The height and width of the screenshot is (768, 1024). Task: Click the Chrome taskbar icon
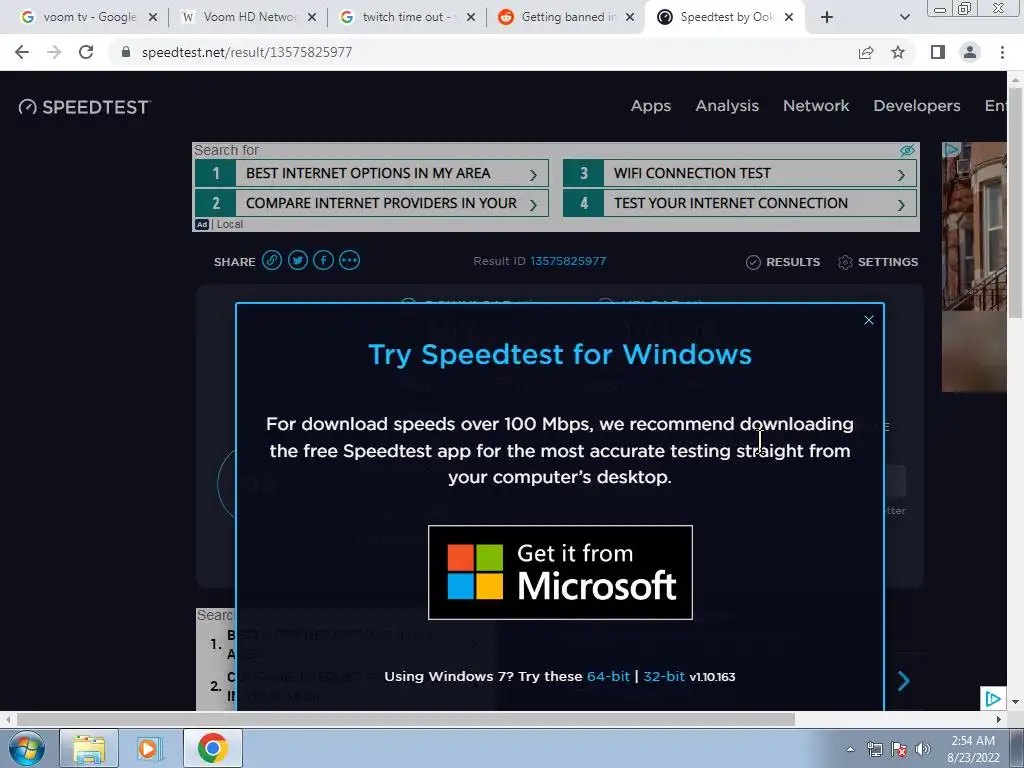click(213, 748)
